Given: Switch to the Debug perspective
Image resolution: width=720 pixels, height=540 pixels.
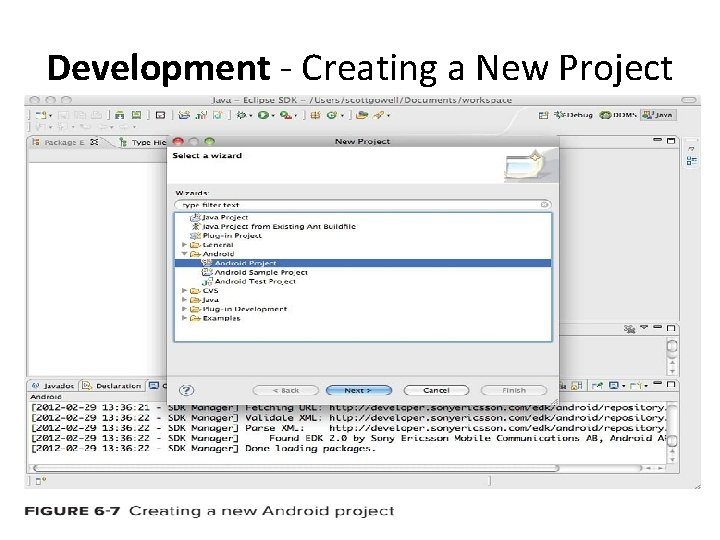Looking at the screenshot, I should point(574,115).
